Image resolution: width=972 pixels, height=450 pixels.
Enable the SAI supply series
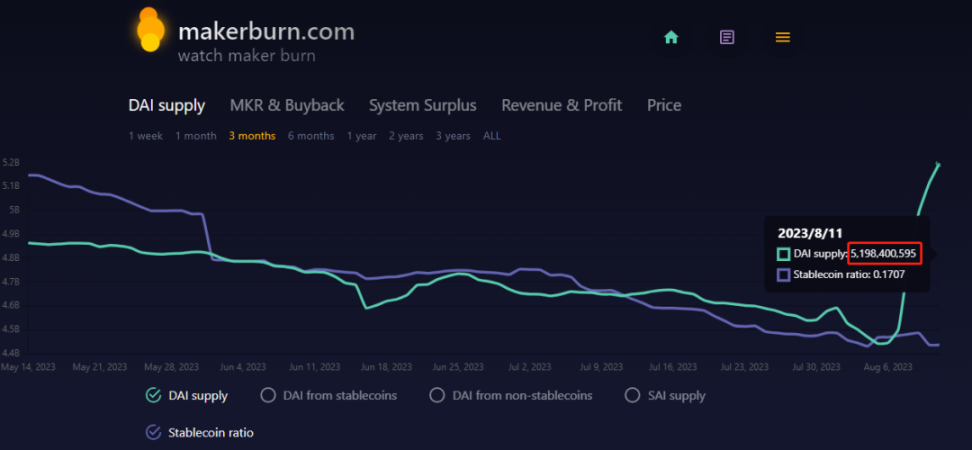coord(632,395)
